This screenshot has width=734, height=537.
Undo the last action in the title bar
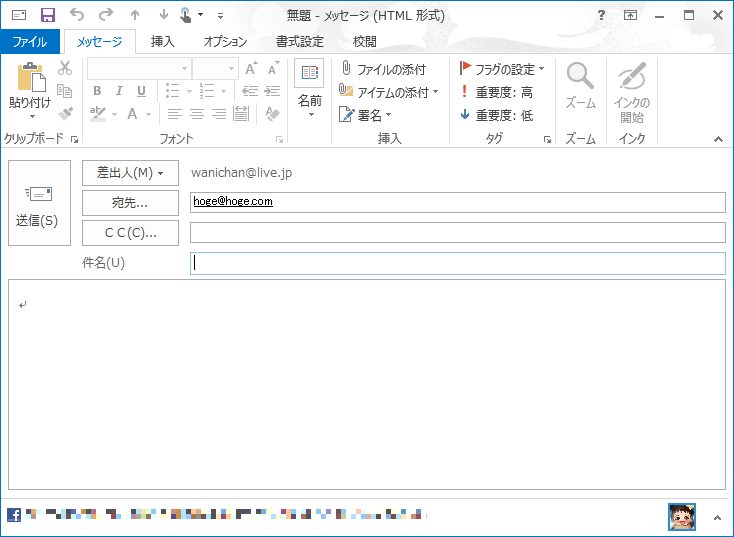coord(77,15)
